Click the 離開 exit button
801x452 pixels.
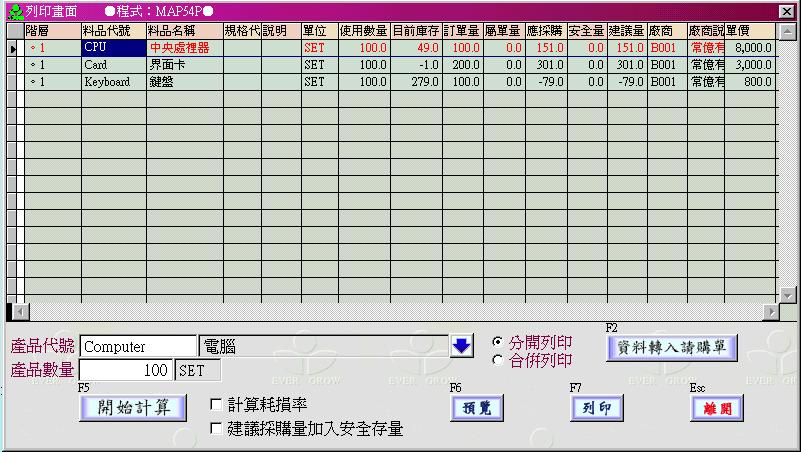tap(717, 408)
